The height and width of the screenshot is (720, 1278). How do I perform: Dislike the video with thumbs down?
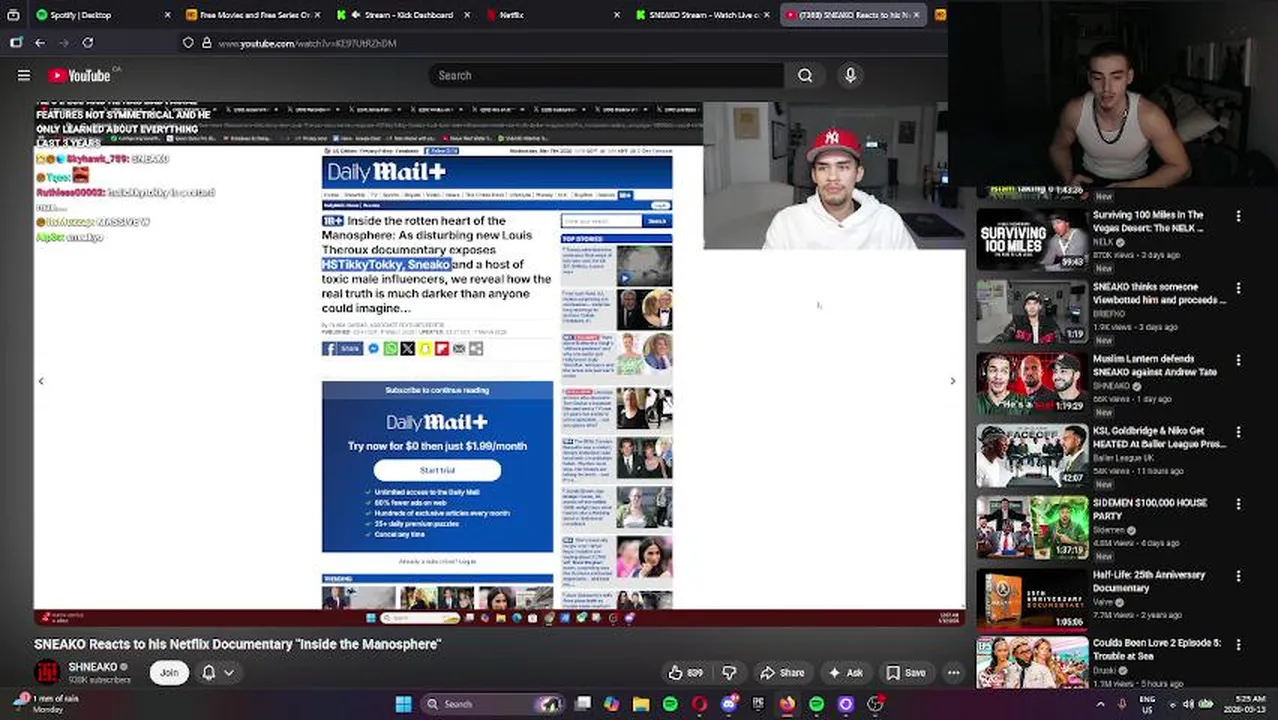(x=729, y=673)
